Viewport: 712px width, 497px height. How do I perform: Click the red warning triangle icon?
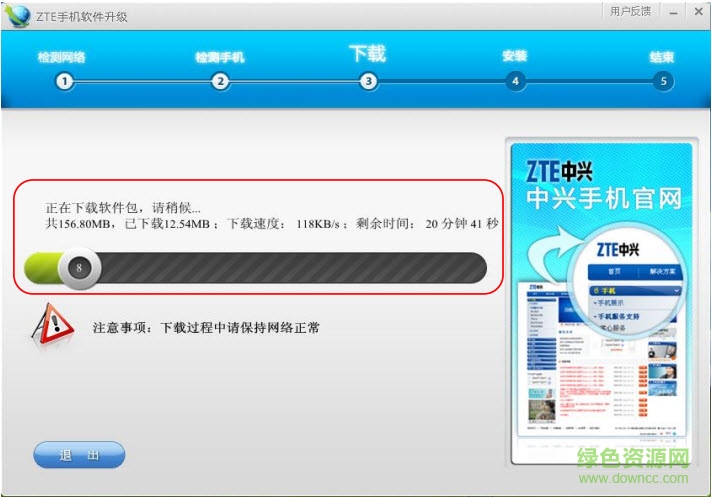(53, 325)
